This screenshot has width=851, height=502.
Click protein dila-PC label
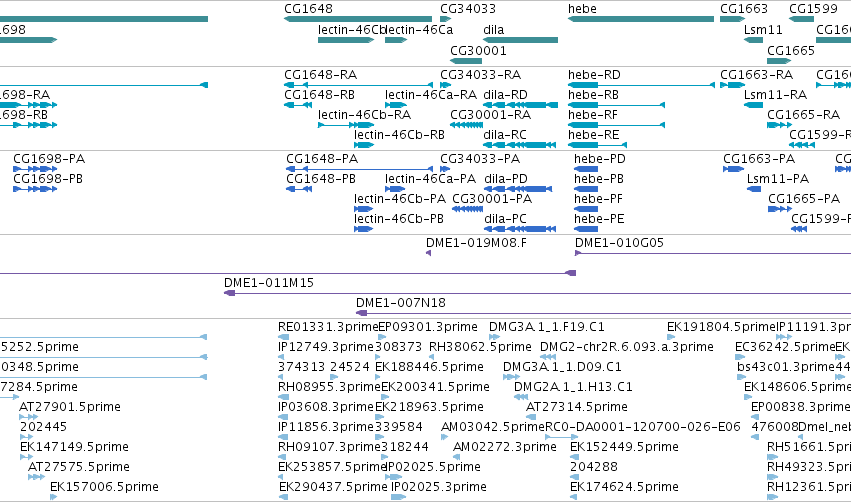tap(505, 219)
